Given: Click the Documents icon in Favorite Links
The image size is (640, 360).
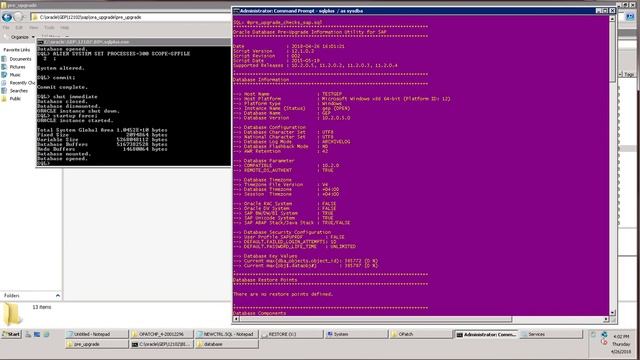Looking at the screenshot, I should [x=4, y=59].
